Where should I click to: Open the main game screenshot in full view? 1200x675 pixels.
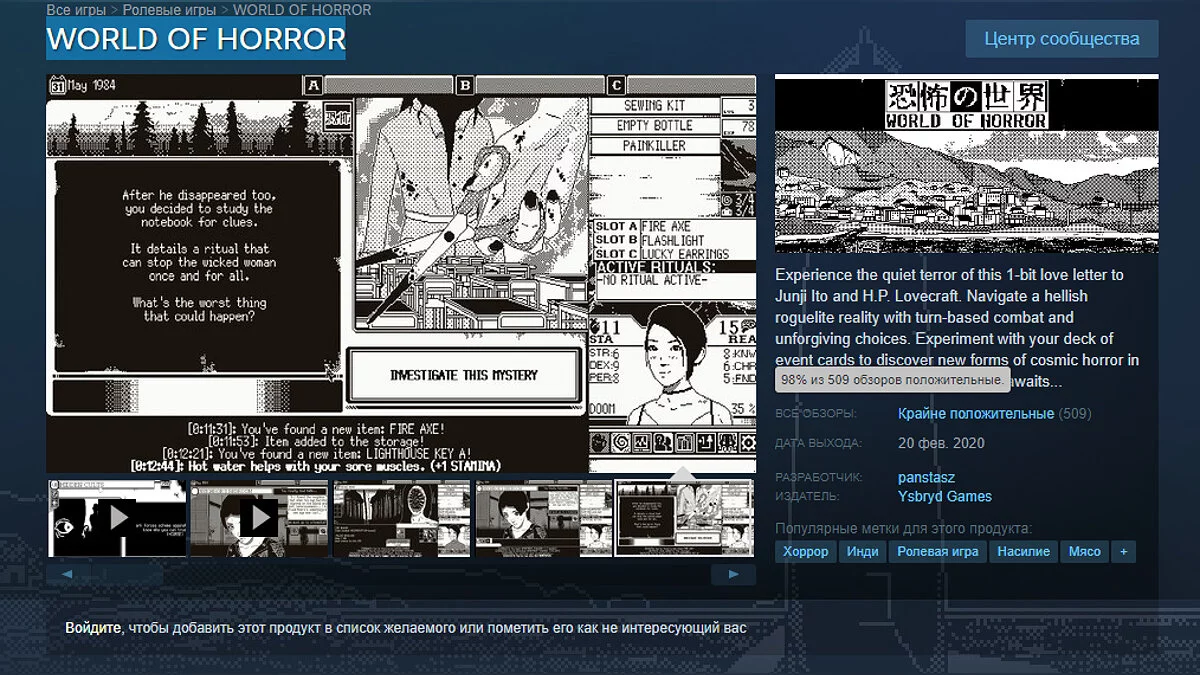(401, 273)
